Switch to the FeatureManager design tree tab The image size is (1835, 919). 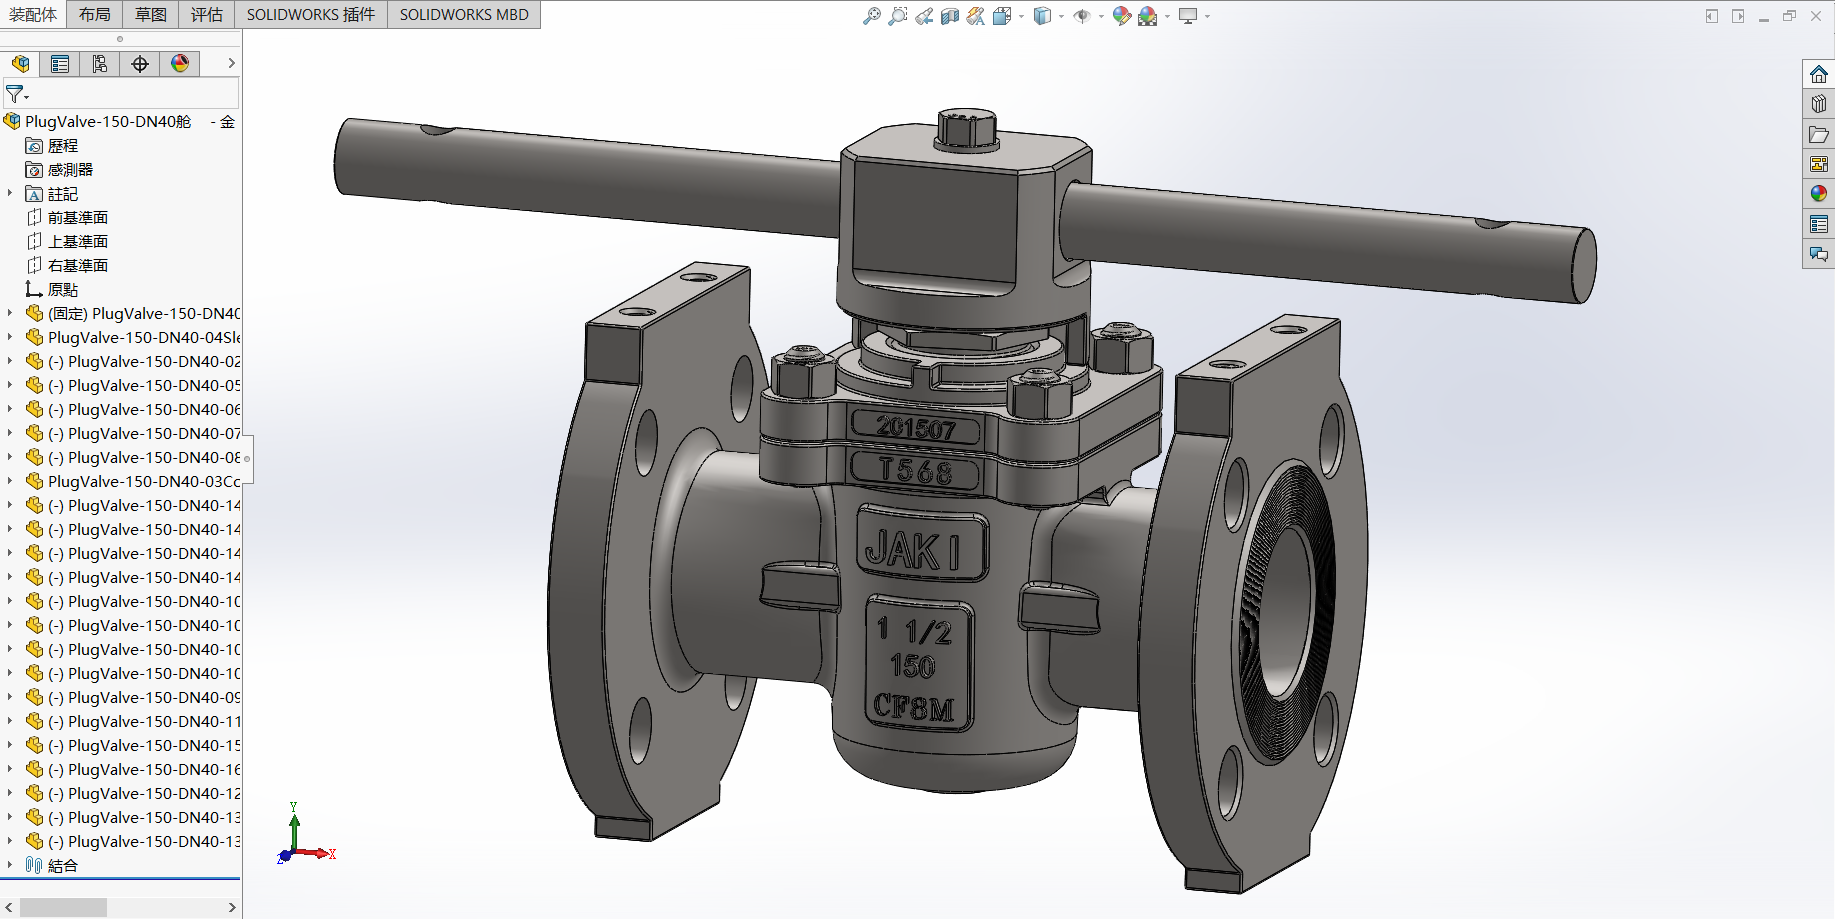20,64
